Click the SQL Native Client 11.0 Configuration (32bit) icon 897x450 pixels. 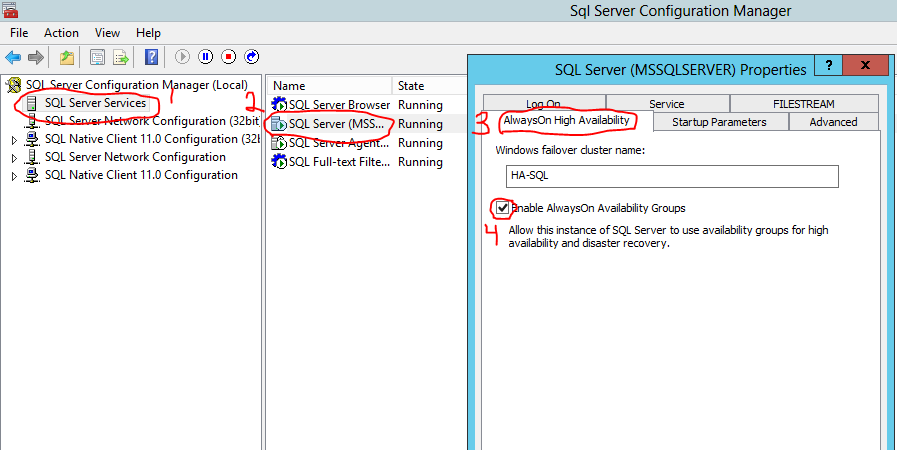point(33,139)
